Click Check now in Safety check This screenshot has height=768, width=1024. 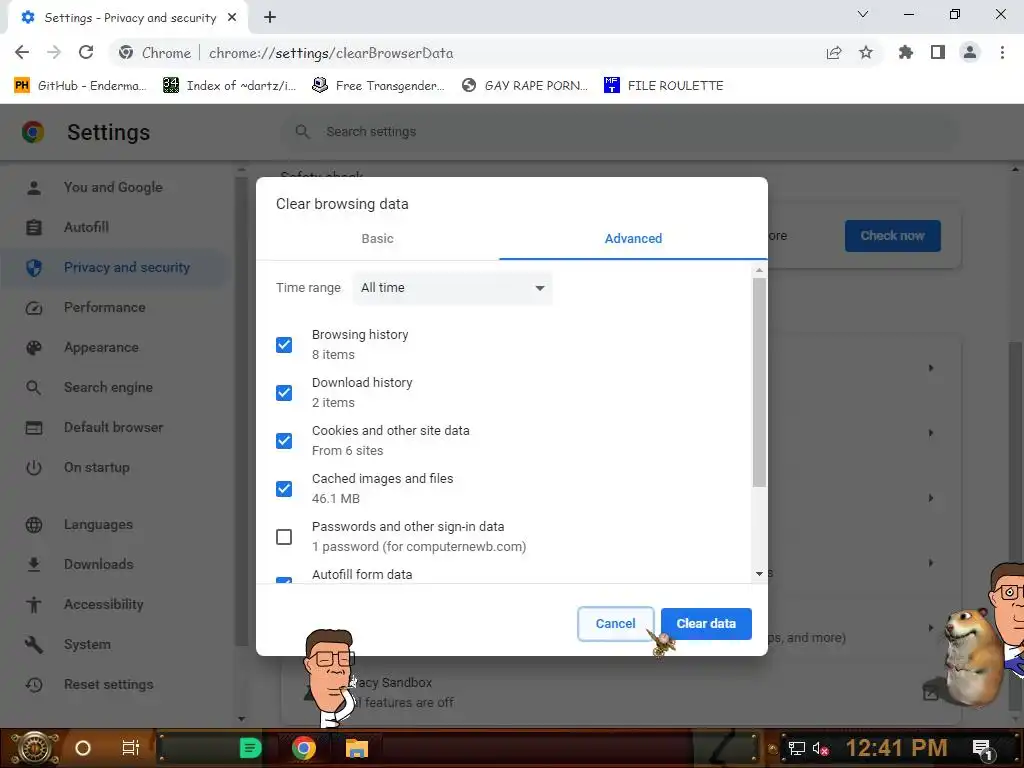(892, 236)
